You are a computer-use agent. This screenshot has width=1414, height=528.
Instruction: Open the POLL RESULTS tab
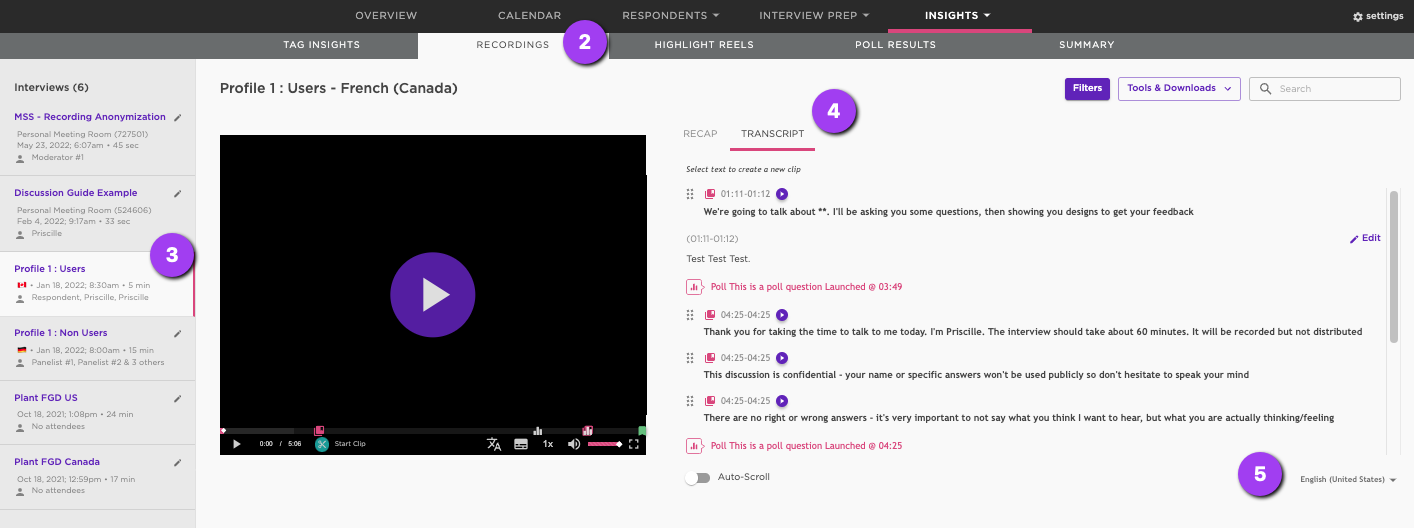click(895, 45)
